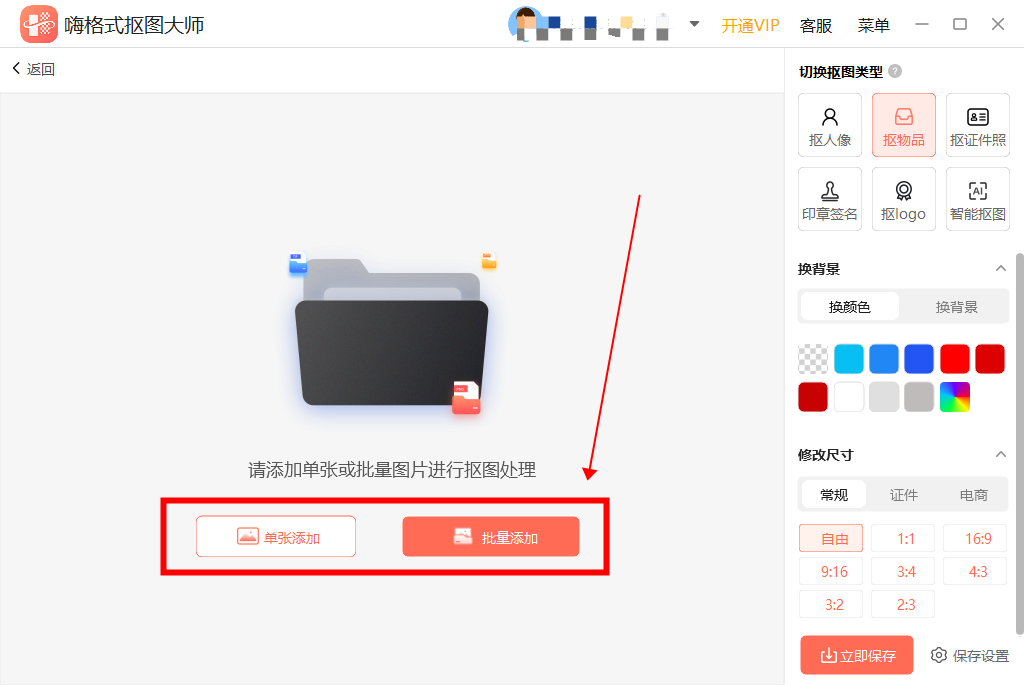Choose the white color swatch
Image resolution: width=1024 pixels, height=685 pixels.
tap(848, 397)
